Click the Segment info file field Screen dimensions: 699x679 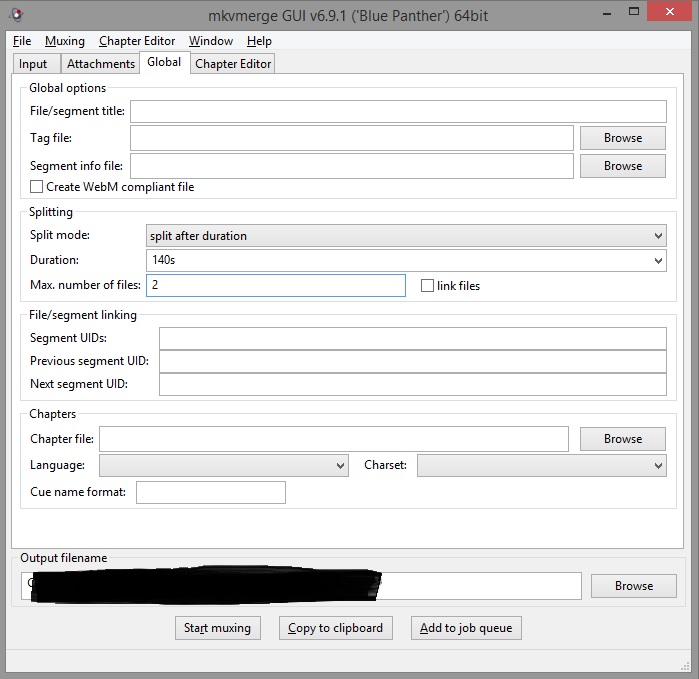click(x=352, y=166)
